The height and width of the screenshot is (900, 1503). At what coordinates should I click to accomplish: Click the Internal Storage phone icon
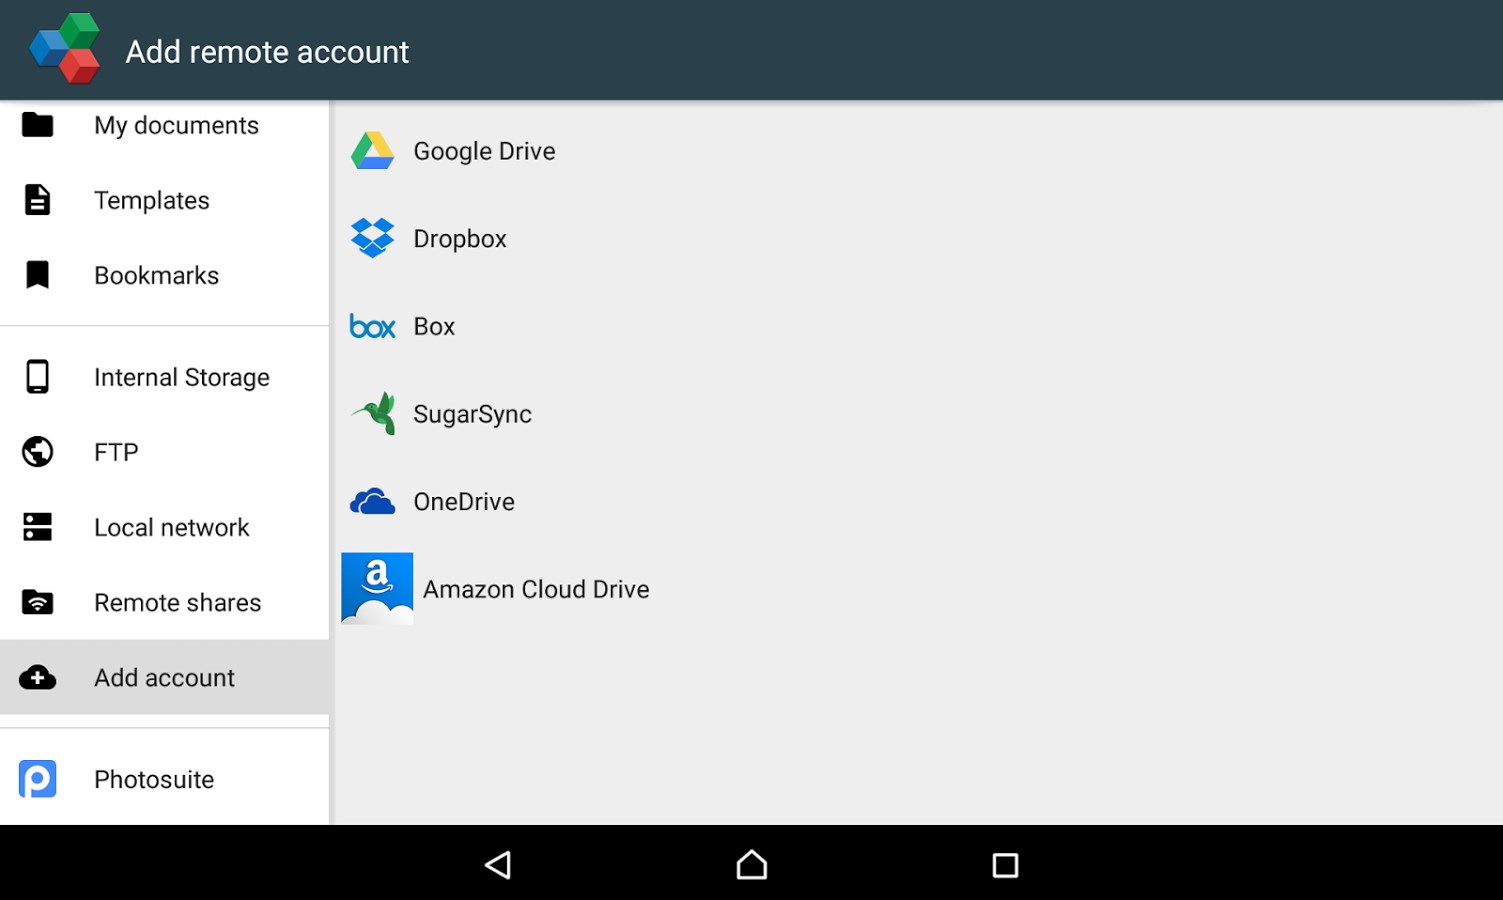pyautogui.click(x=37, y=376)
